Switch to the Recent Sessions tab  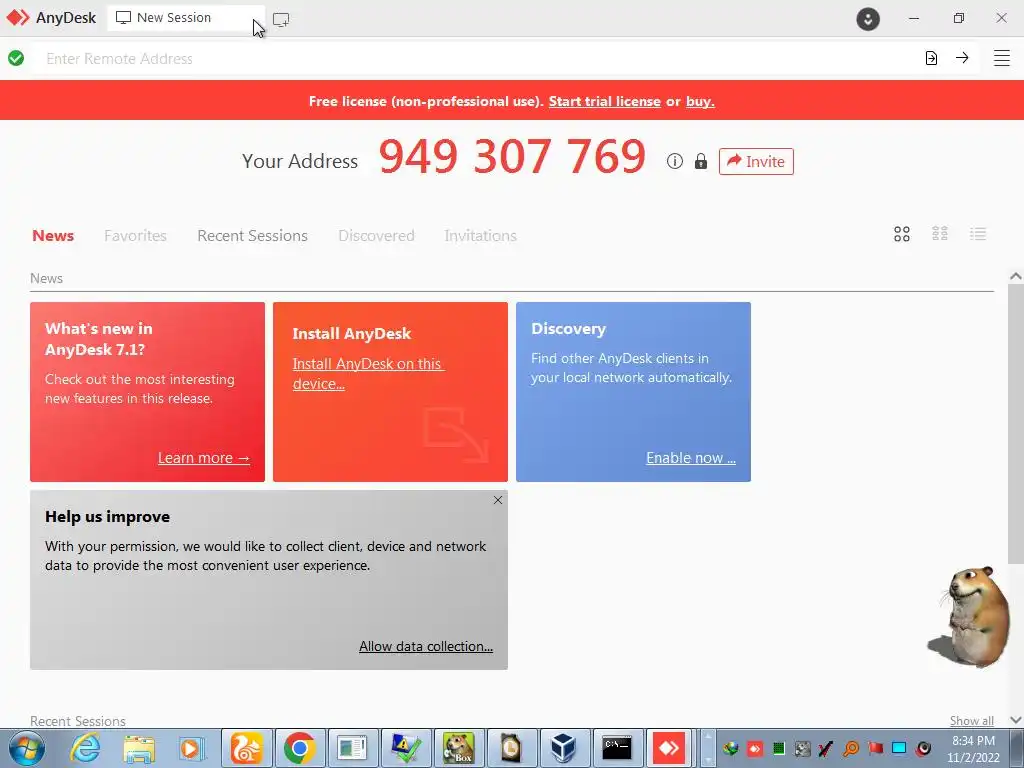pyautogui.click(x=252, y=236)
